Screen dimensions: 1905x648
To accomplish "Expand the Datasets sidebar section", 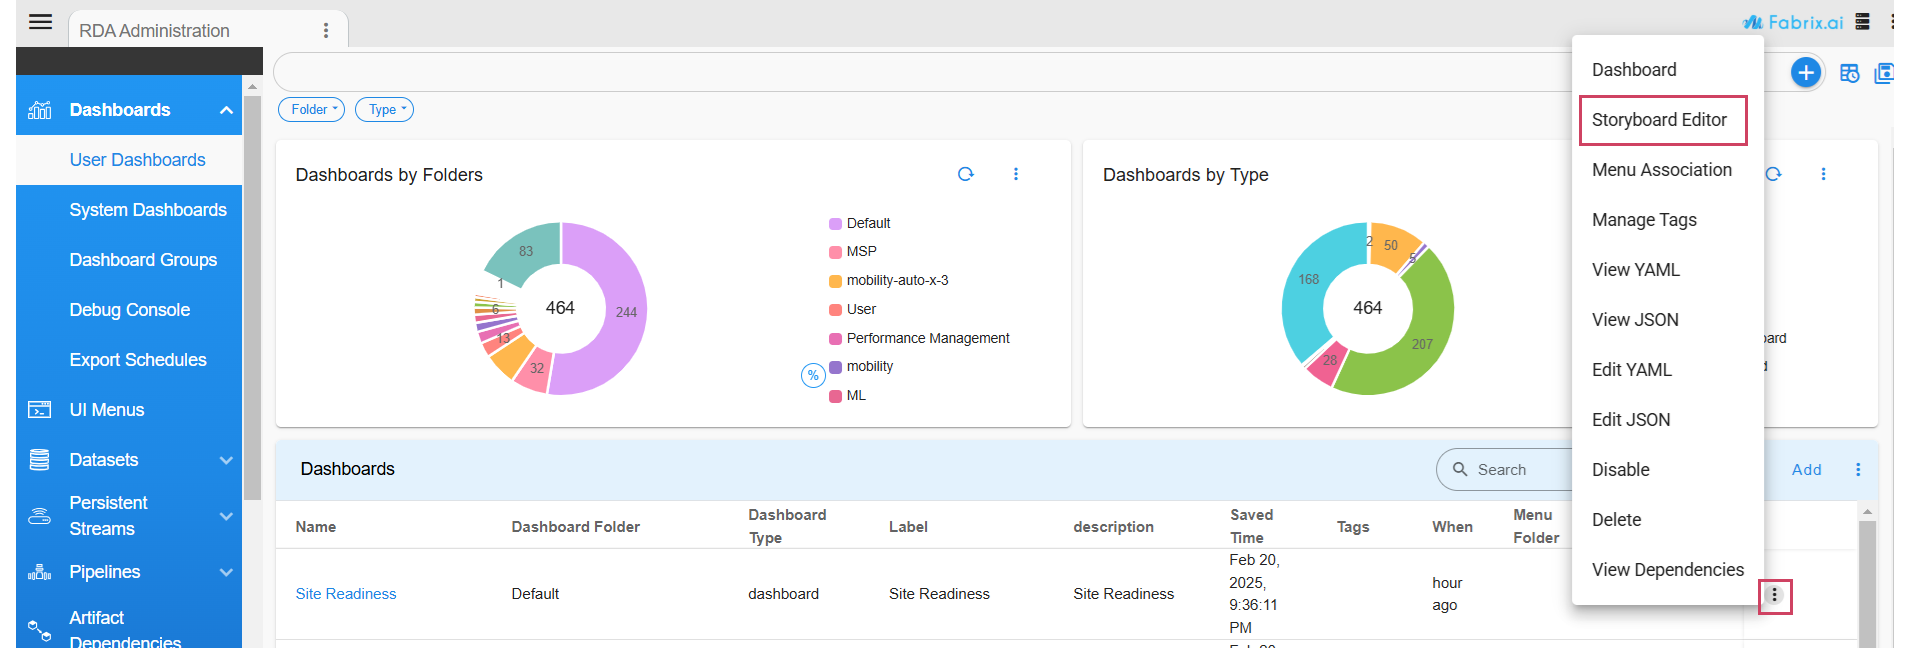I will [129, 460].
